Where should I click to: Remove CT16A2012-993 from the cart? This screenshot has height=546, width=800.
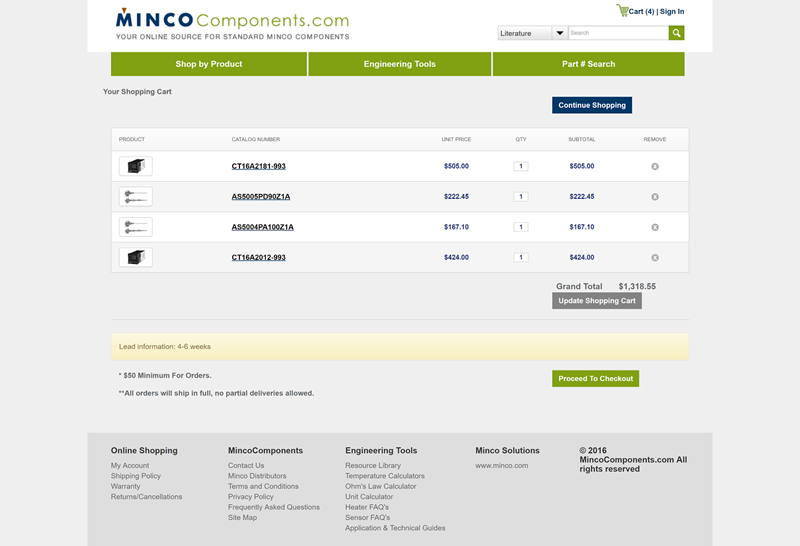tap(655, 258)
